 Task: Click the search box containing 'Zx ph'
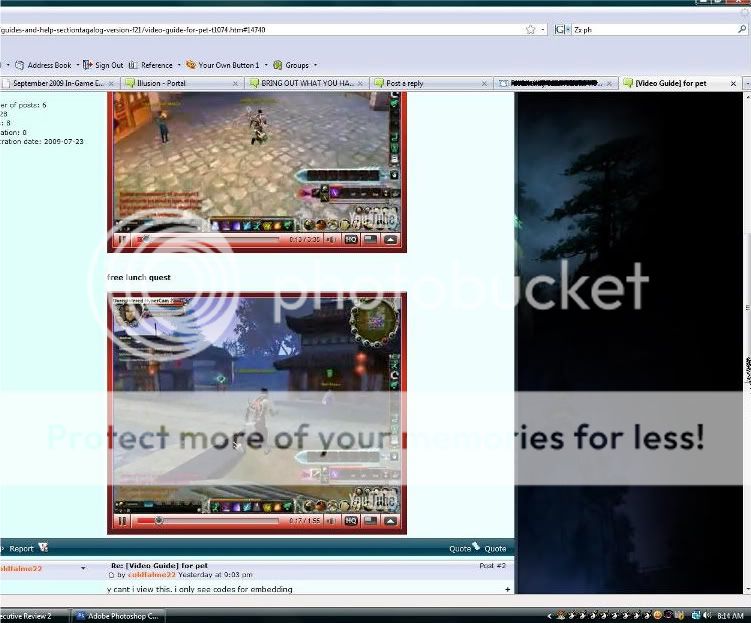click(x=654, y=30)
